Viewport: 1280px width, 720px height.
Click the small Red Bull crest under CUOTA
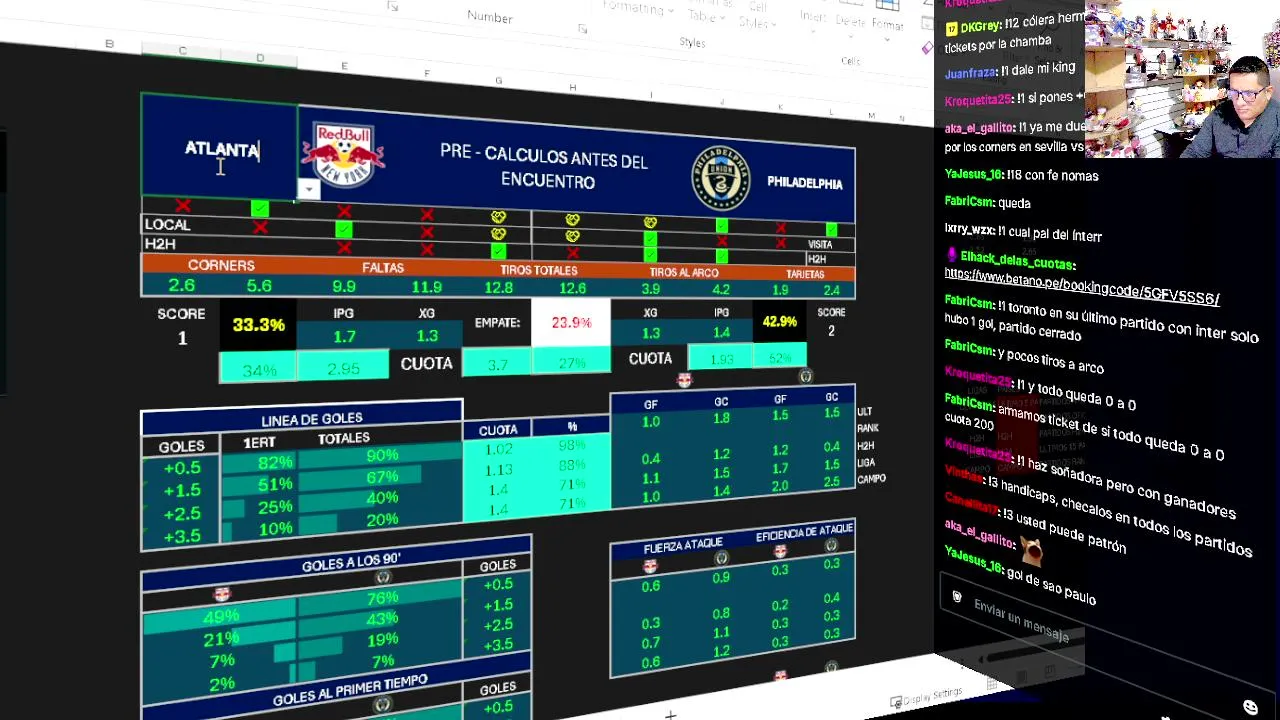click(684, 380)
